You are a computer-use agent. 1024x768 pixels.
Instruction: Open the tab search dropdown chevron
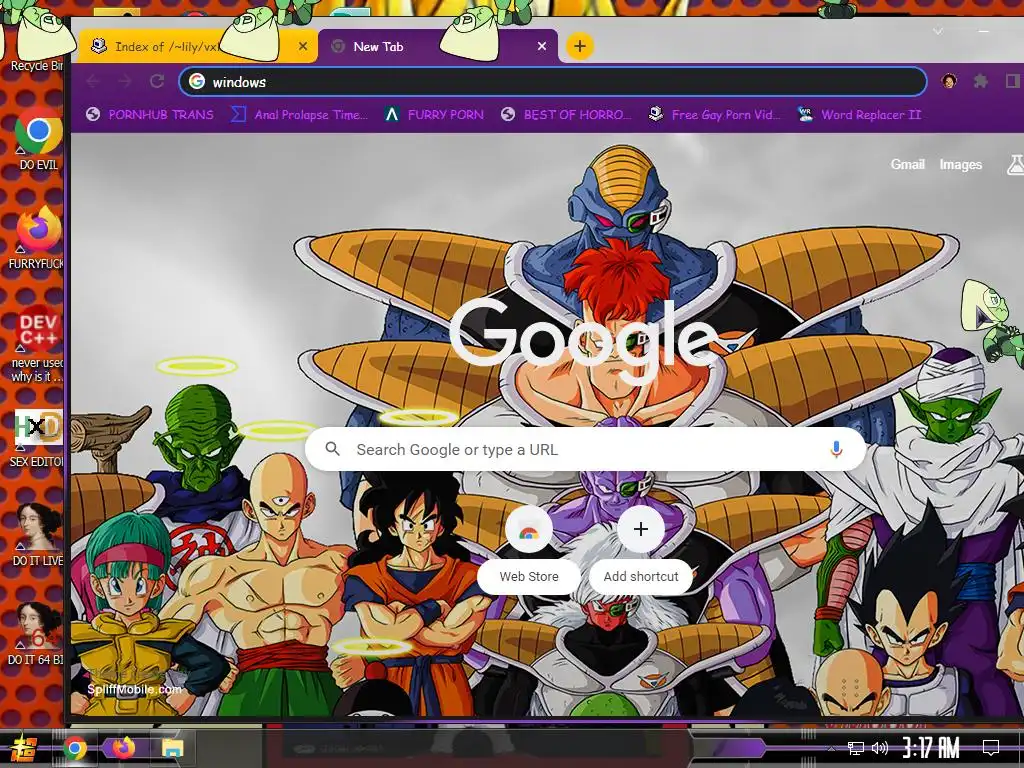pos(938,31)
